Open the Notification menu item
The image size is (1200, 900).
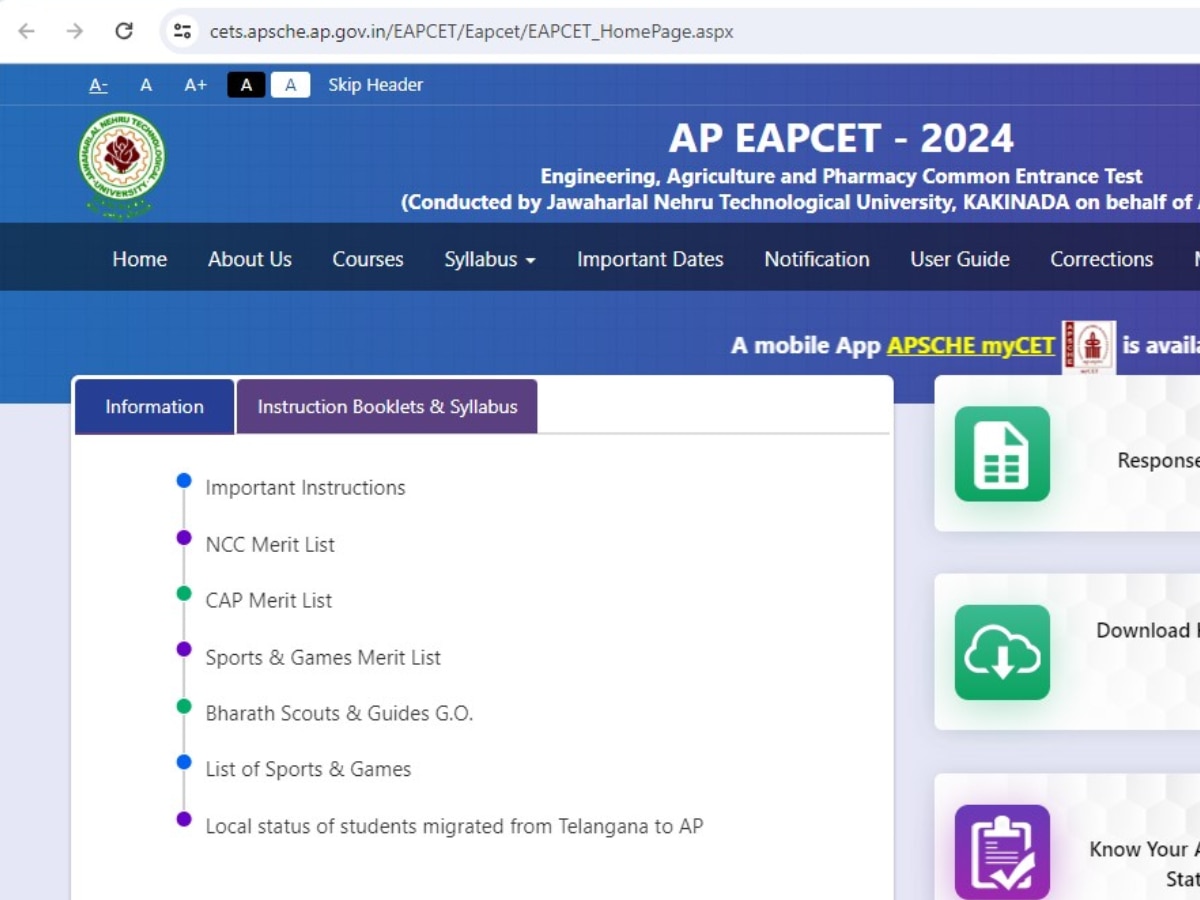tap(816, 259)
